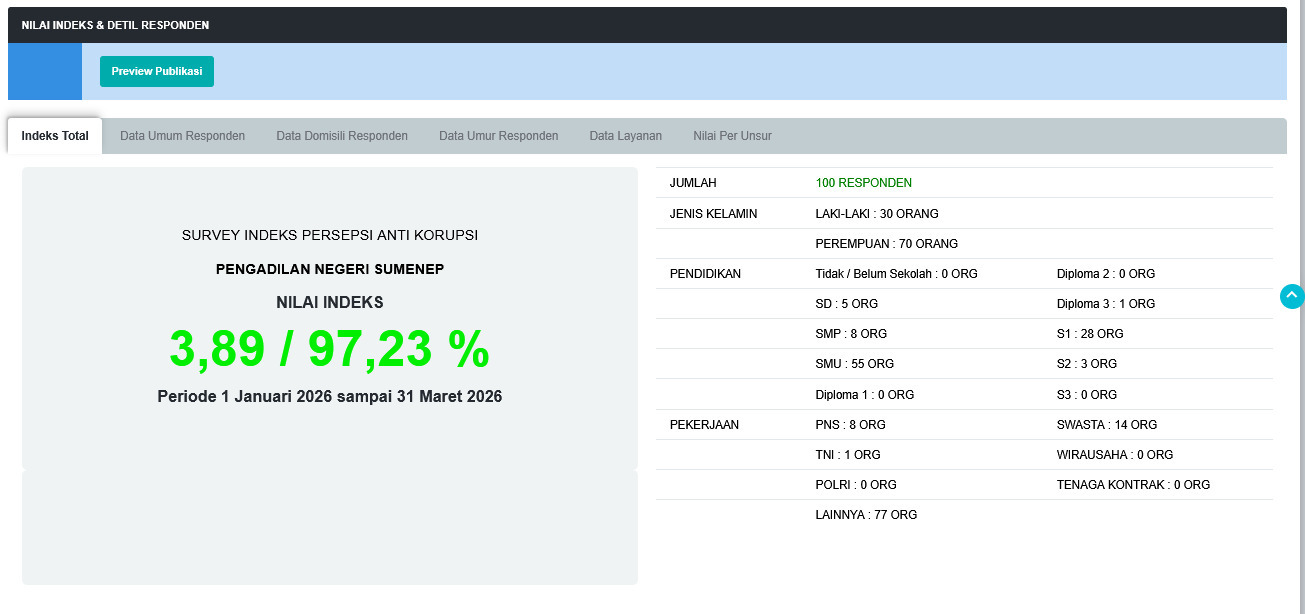Switch to Nilai Per Unsur tab

coord(731,135)
